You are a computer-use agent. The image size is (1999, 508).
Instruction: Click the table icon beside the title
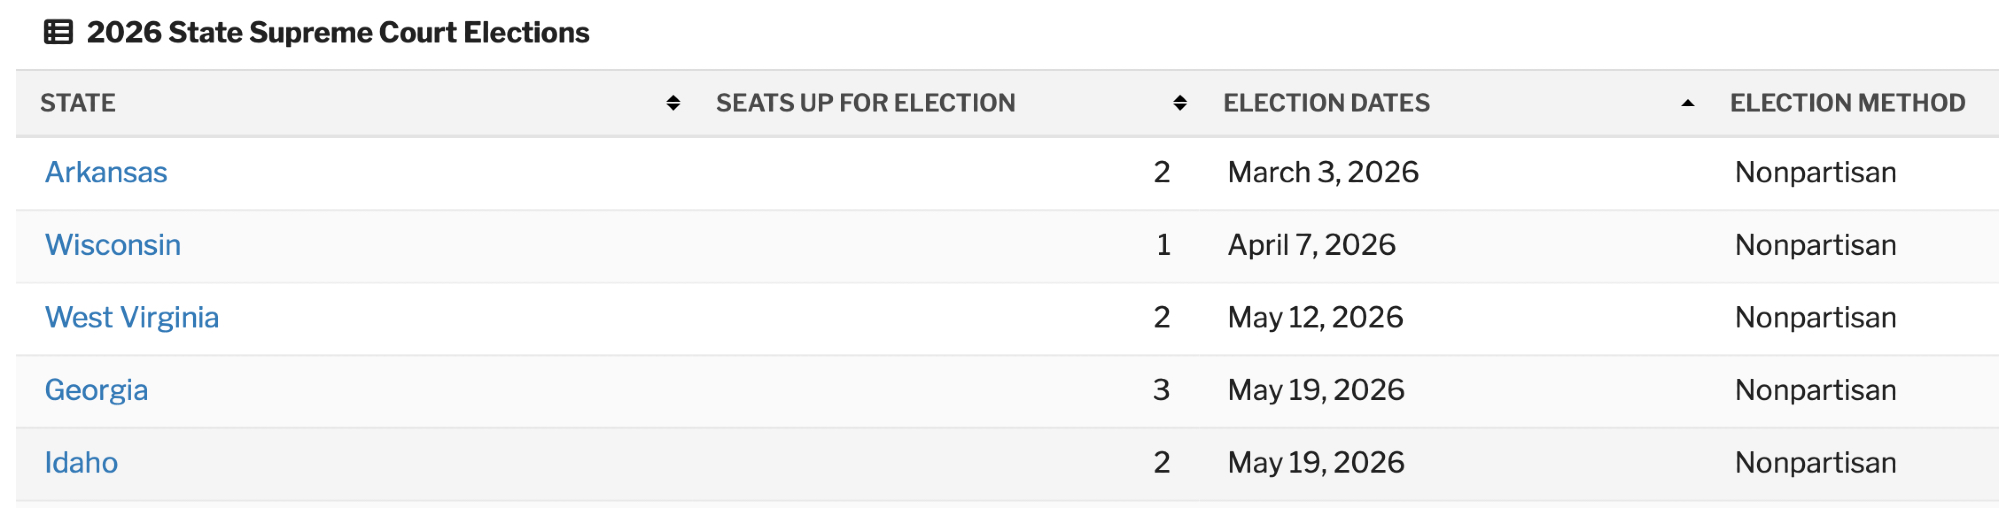(x=58, y=33)
